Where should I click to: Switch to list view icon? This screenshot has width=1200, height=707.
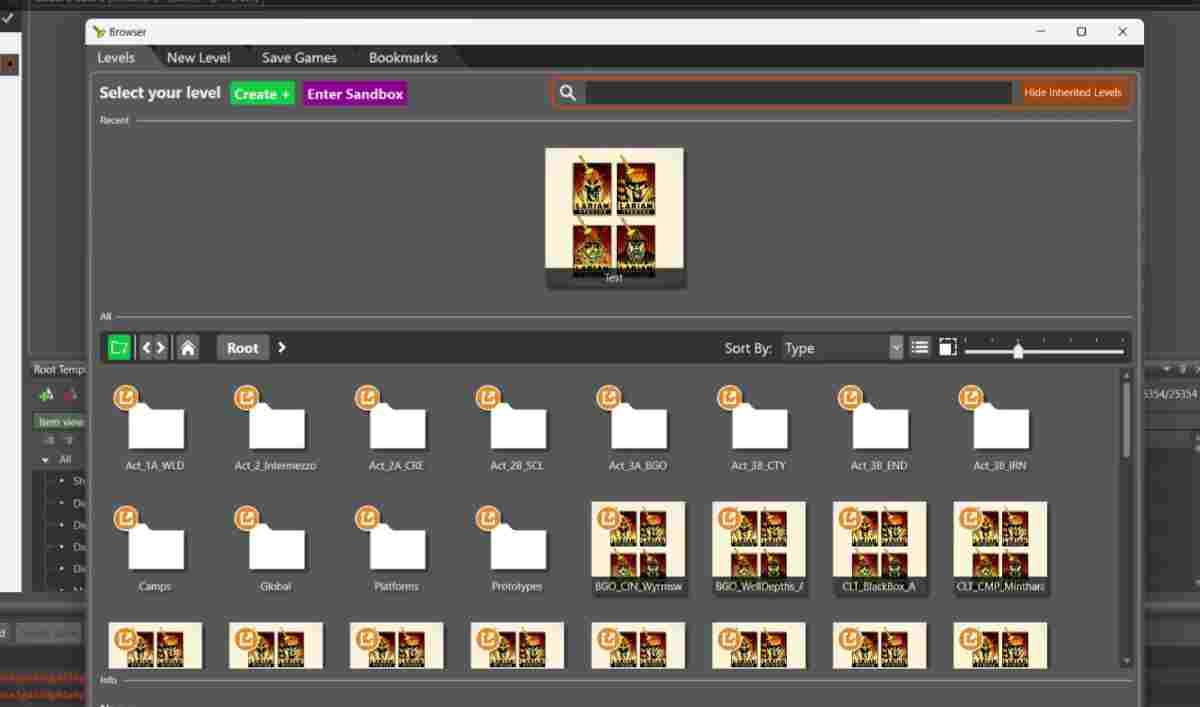click(x=920, y=347)
